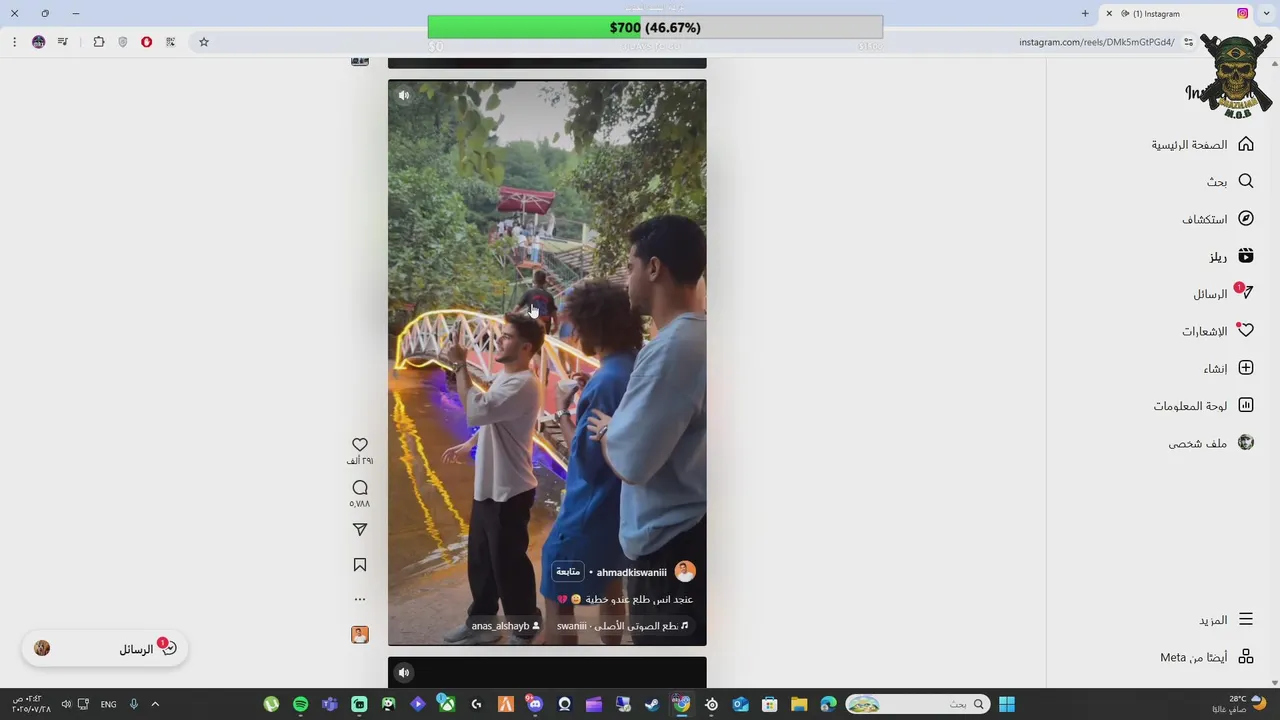Viewport: 1280px width, 720px height.
Task: Save the reel with bookmark icon
Action: (360, 565)
